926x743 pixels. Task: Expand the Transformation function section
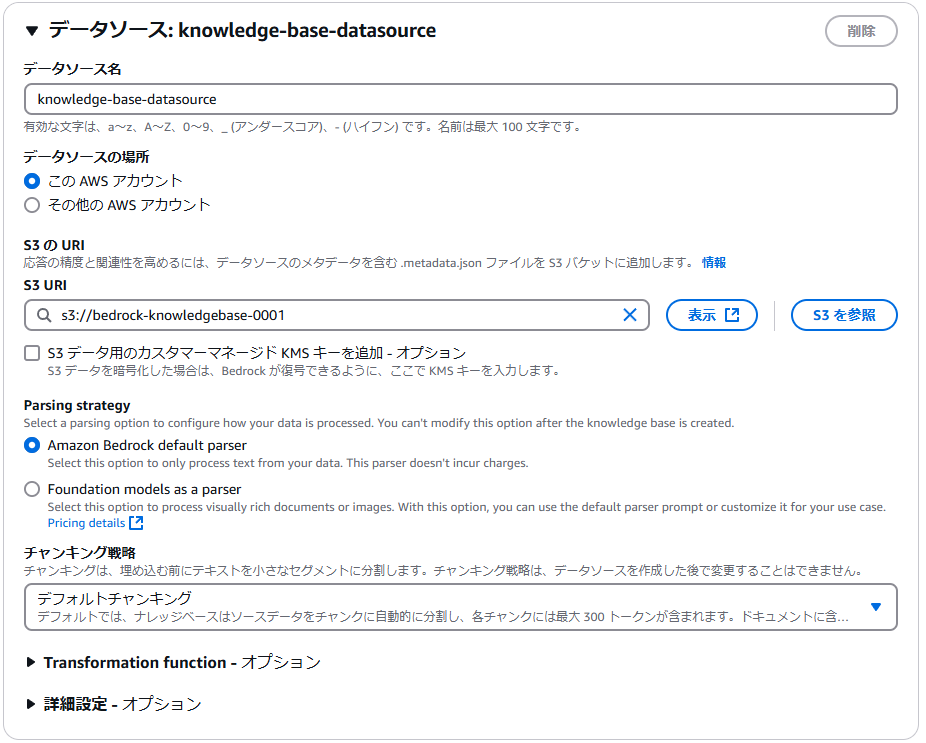pos(31,663)
